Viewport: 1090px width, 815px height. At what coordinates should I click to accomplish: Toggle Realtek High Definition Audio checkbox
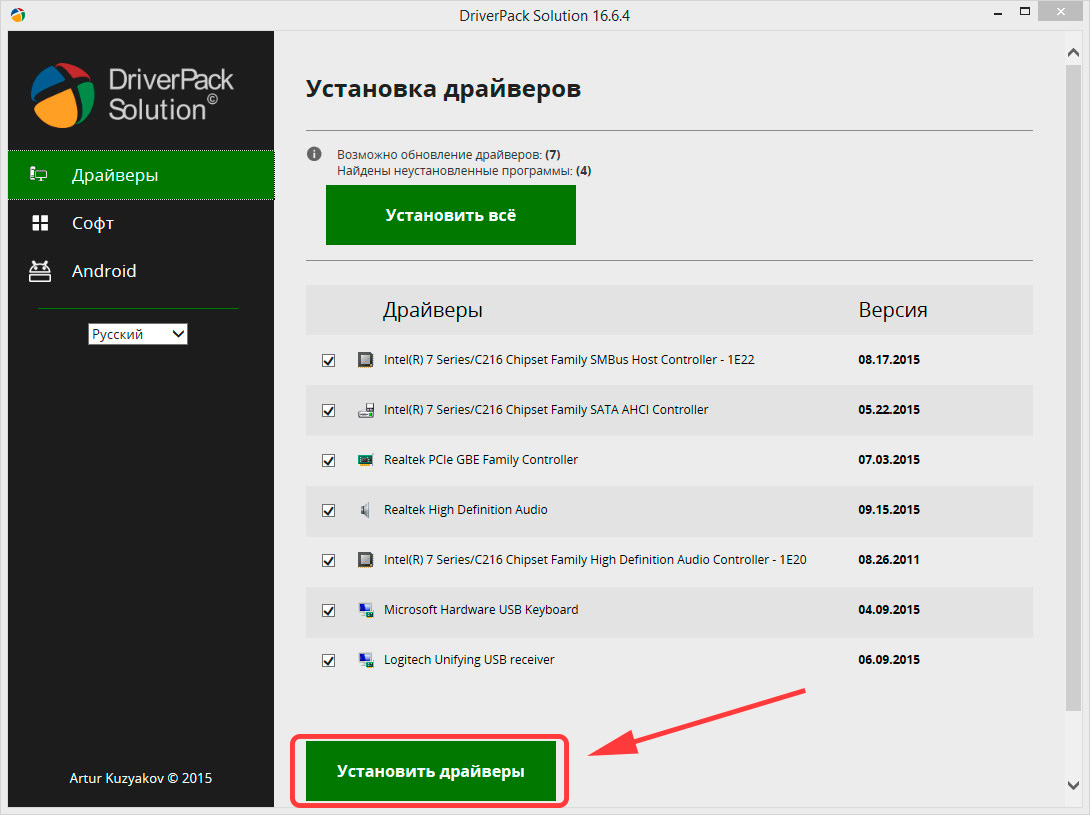tap(329, 510)
